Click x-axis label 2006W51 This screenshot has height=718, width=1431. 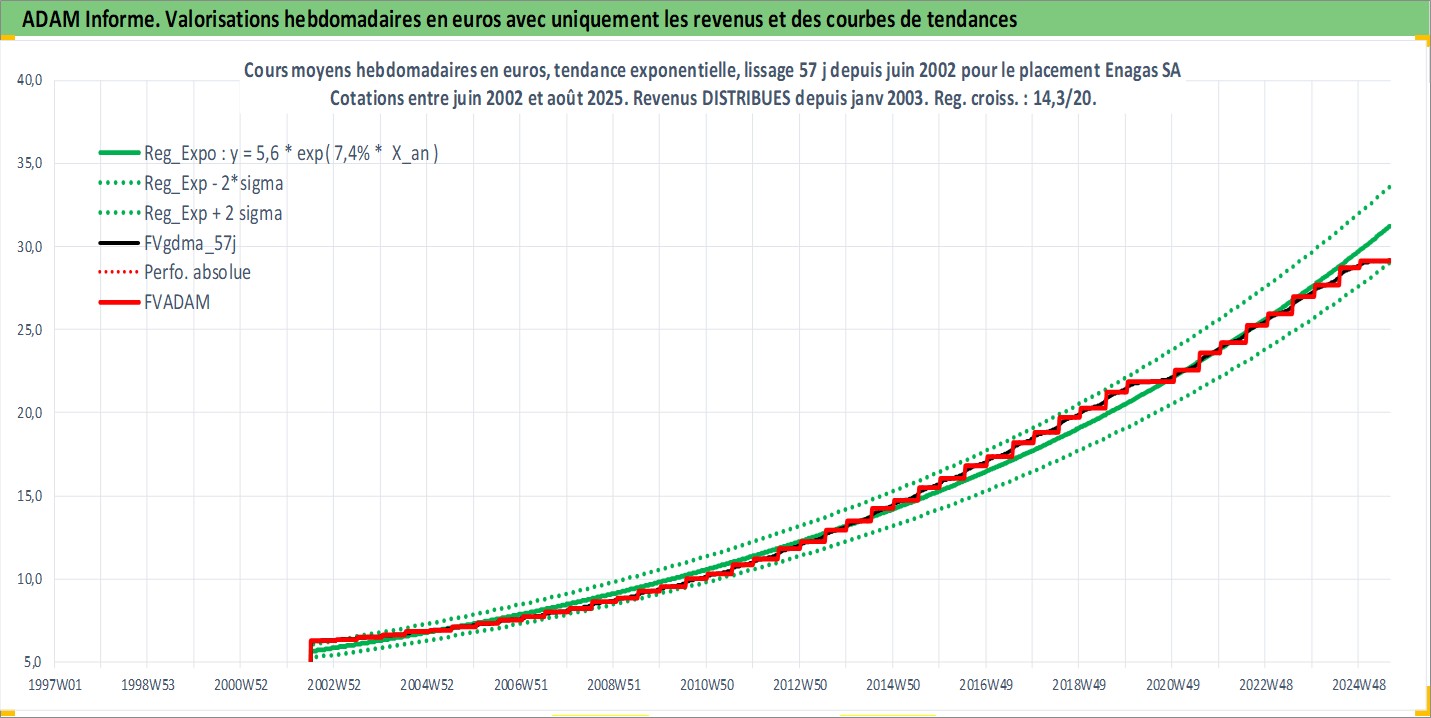(520, 684)
